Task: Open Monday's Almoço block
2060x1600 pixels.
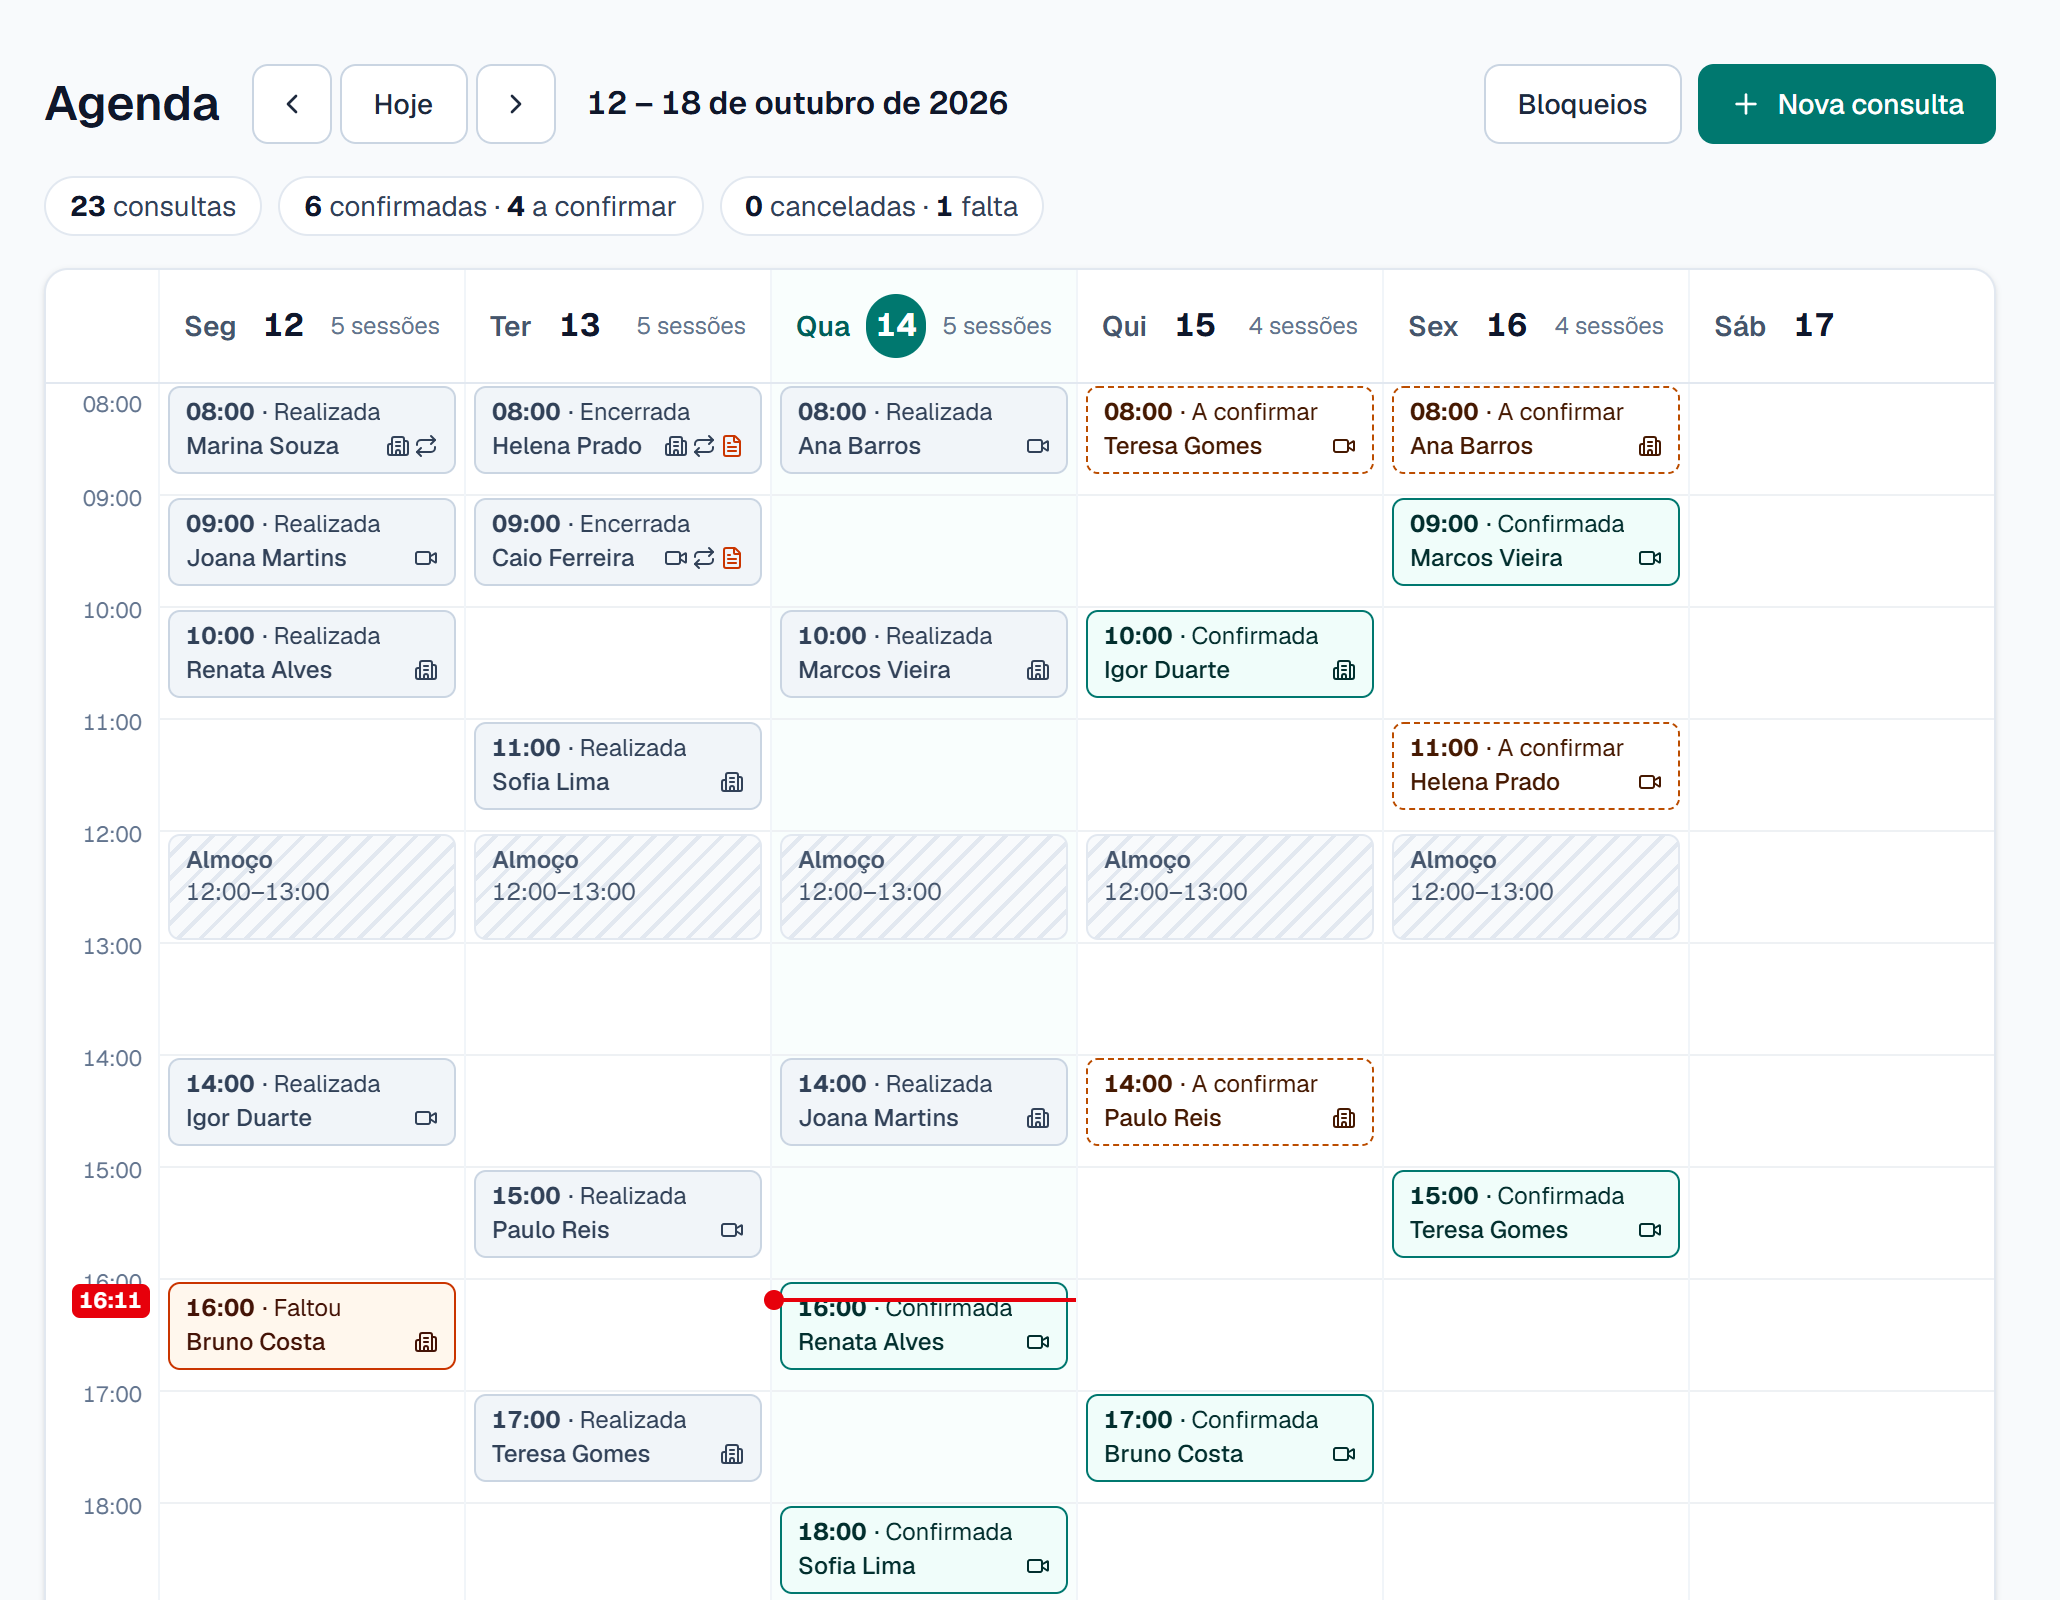Action: (x=312, y=887)
